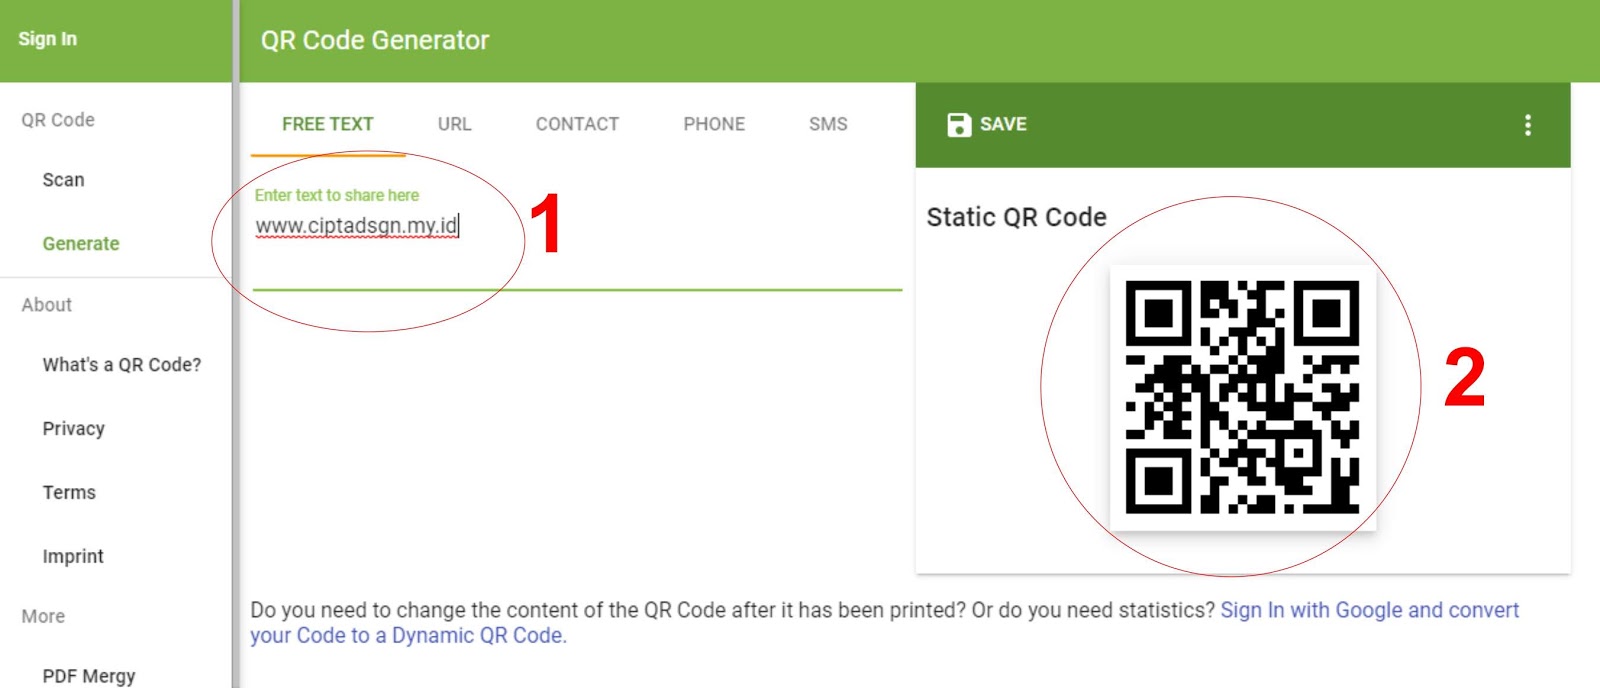Go to the SMS tab
The height and width of the screenshot is (688, 1600).
tap(828, 124)
